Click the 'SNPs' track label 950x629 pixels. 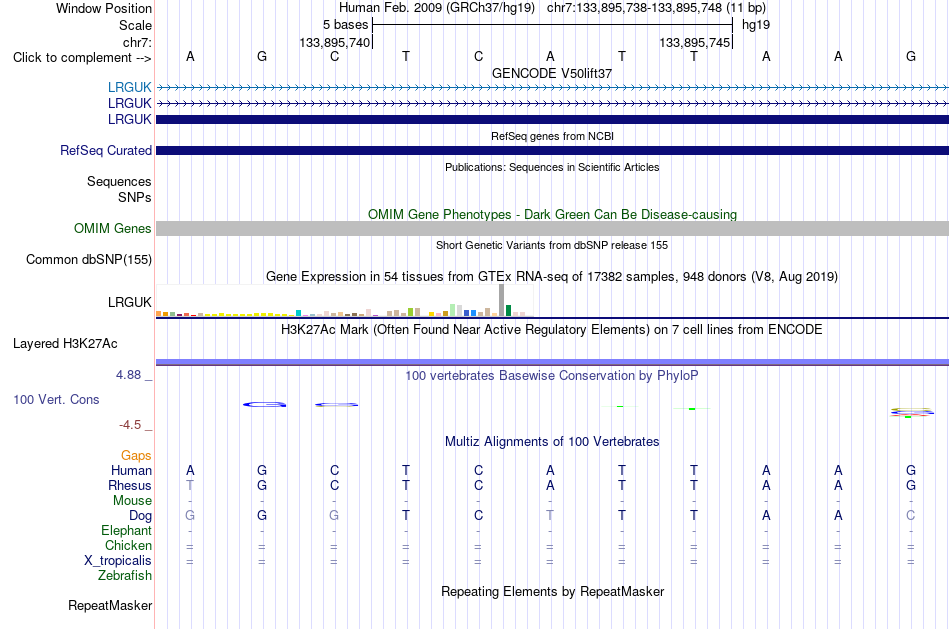pyautogui.click(x=135, y=197)
